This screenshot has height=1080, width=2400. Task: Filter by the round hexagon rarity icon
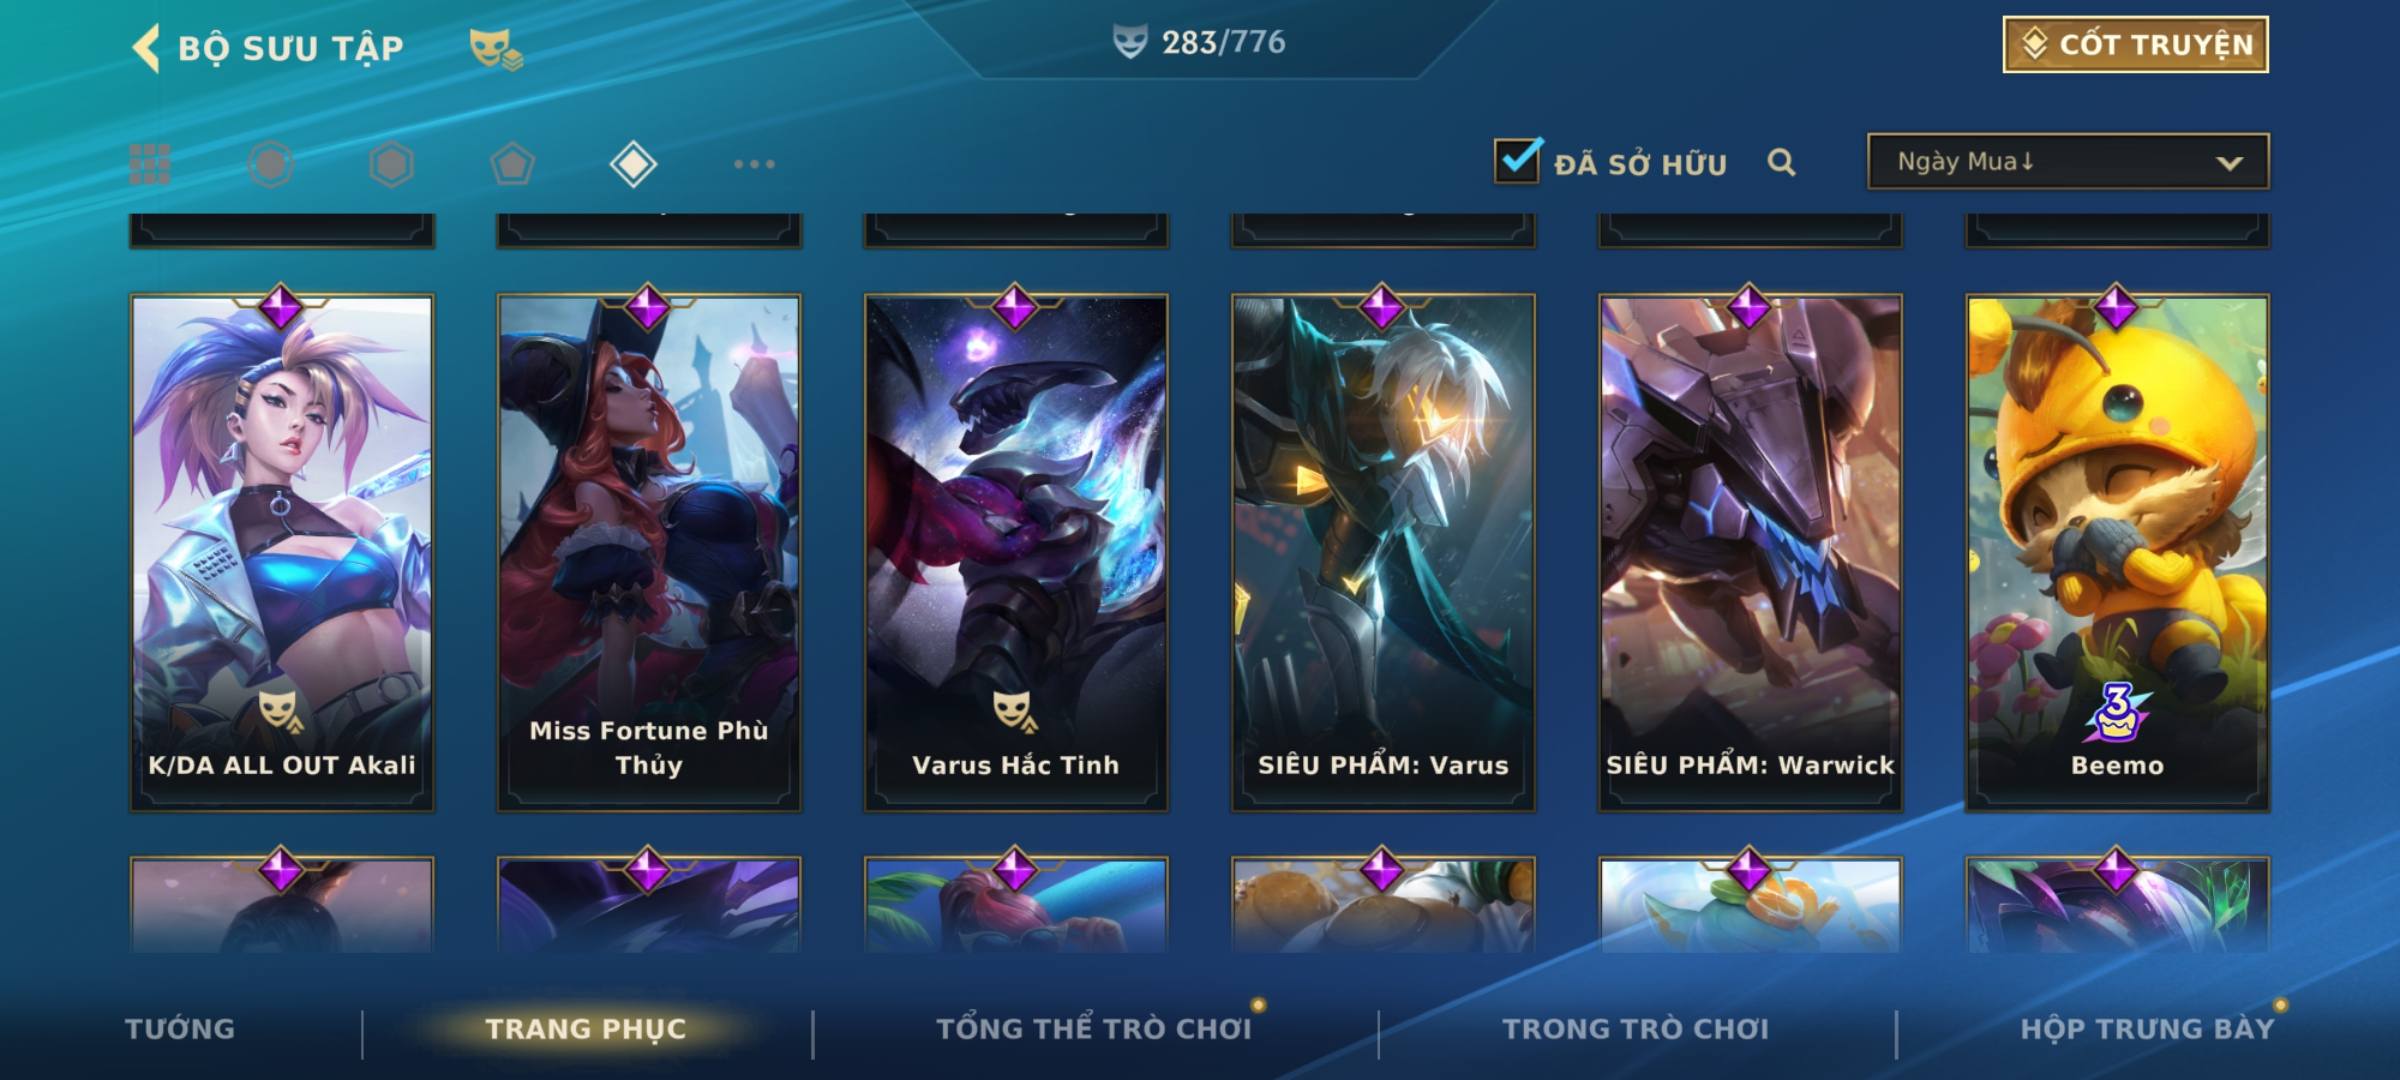pyautogui.click(x=271, y=164)
